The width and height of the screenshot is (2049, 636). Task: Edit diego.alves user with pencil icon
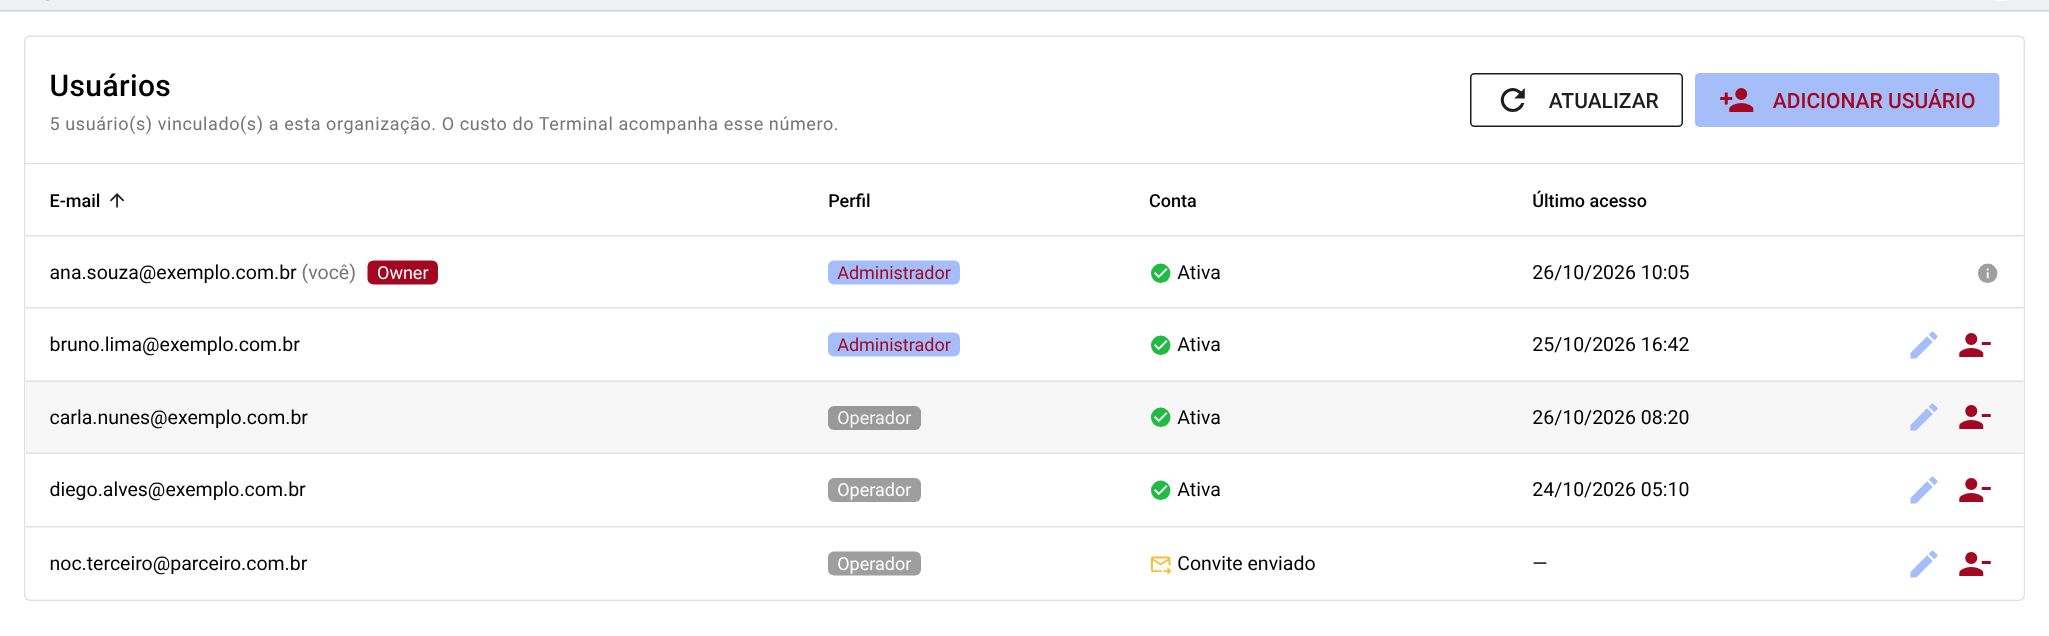1924,490
